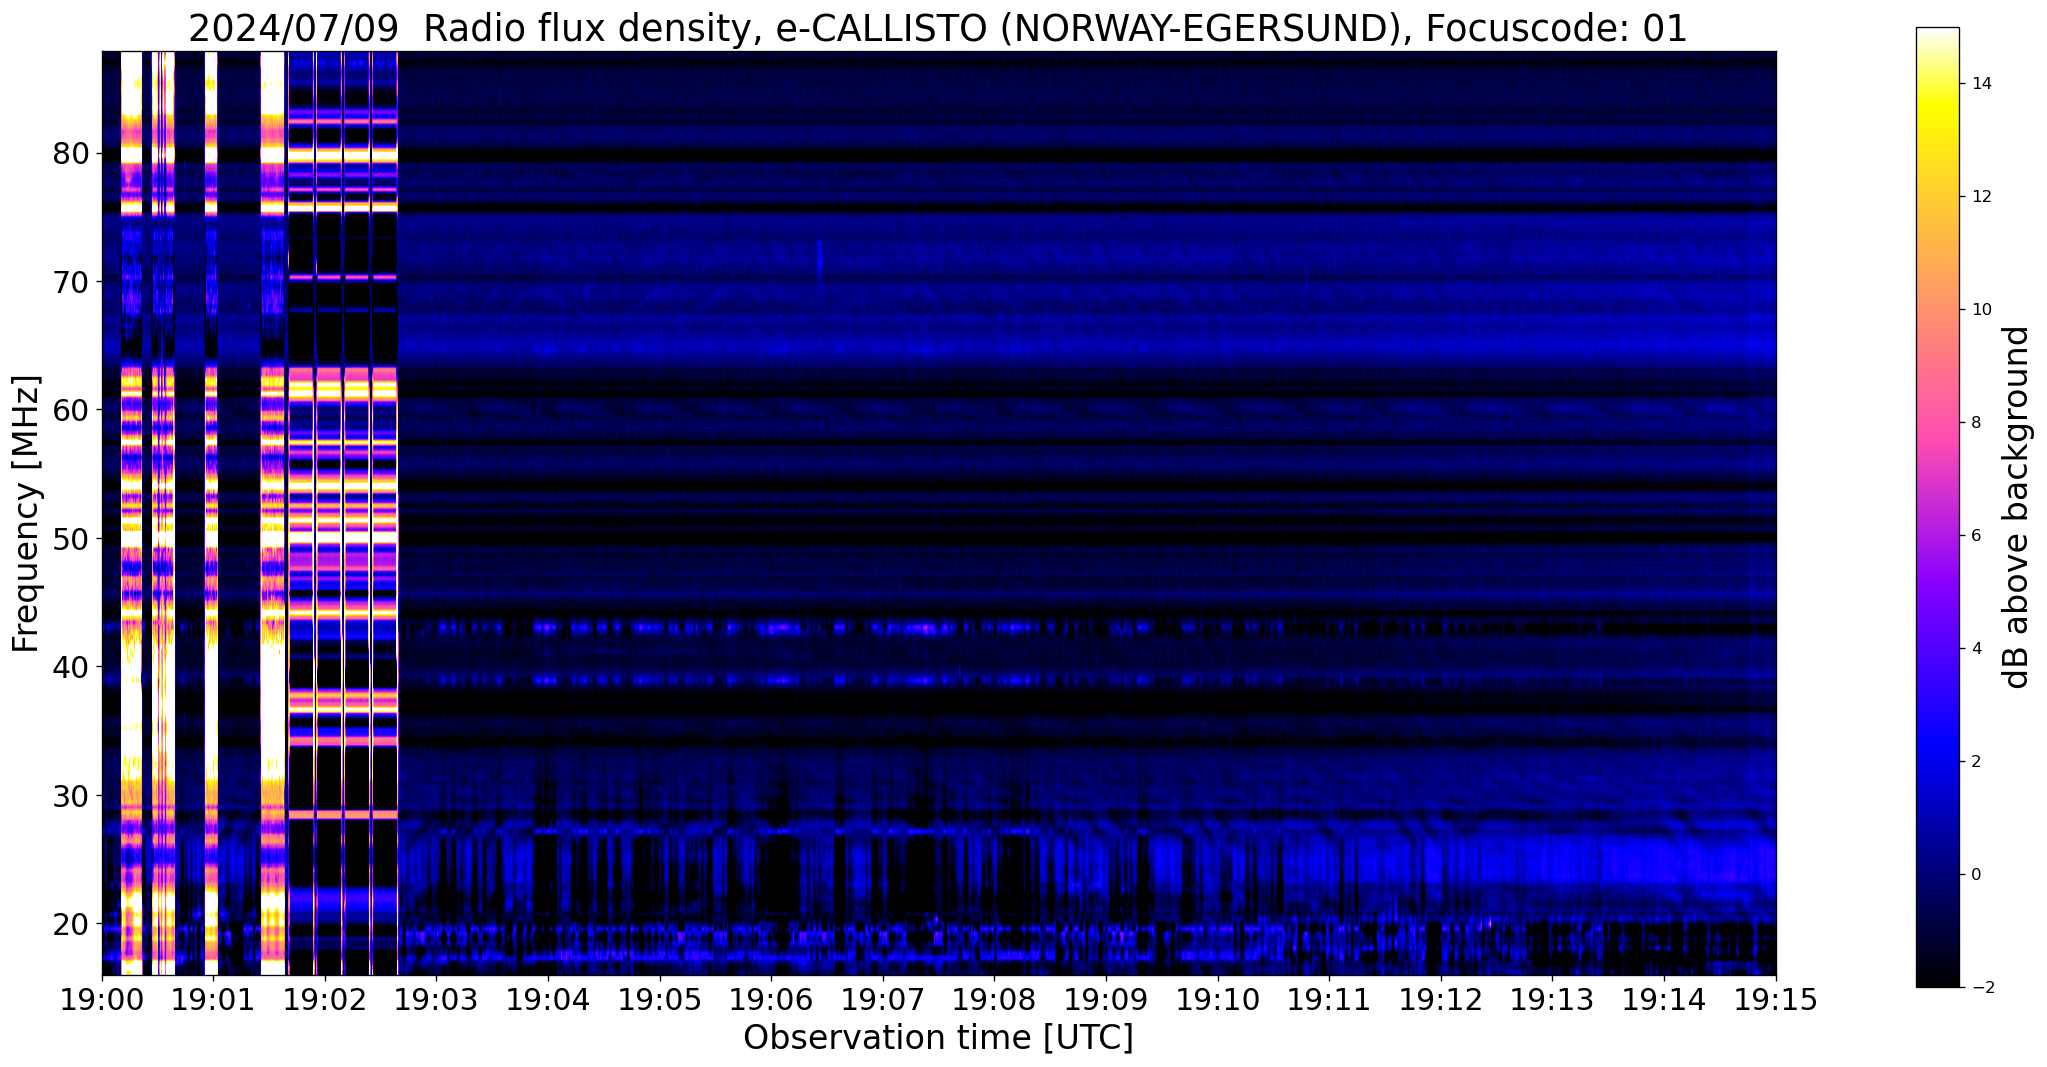Click the colorbar tick label 8
Image resolution: width=2047 pixels, height=1067 pixels.
pyautogui.click(x=1974, y=423)
